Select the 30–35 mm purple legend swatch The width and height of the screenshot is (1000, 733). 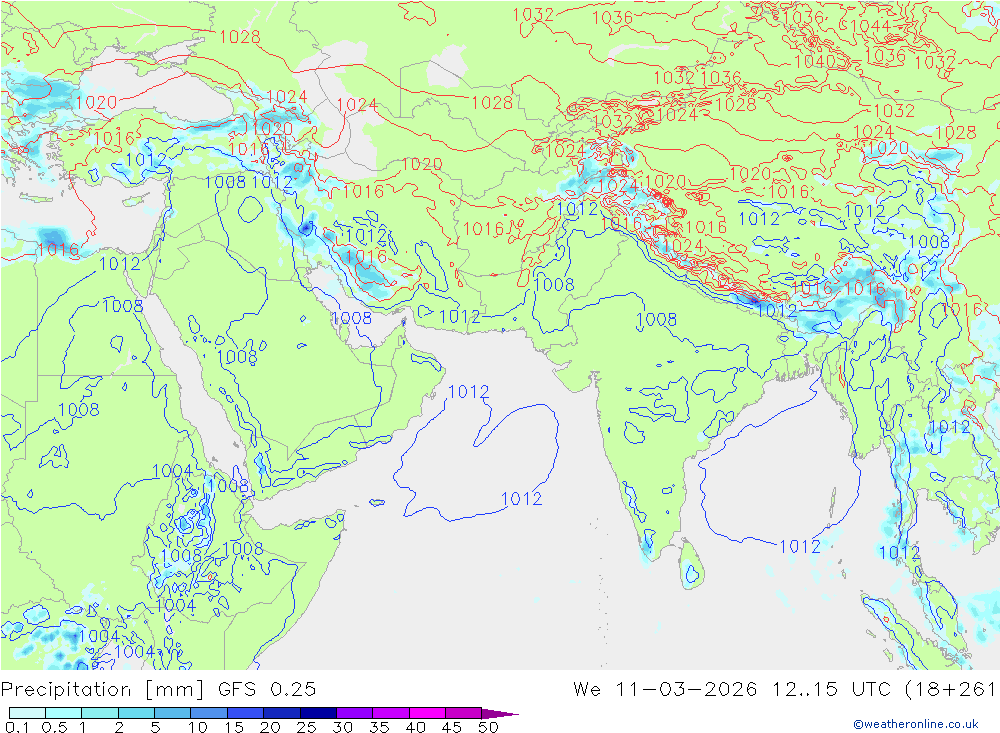[x=355, y=713]
